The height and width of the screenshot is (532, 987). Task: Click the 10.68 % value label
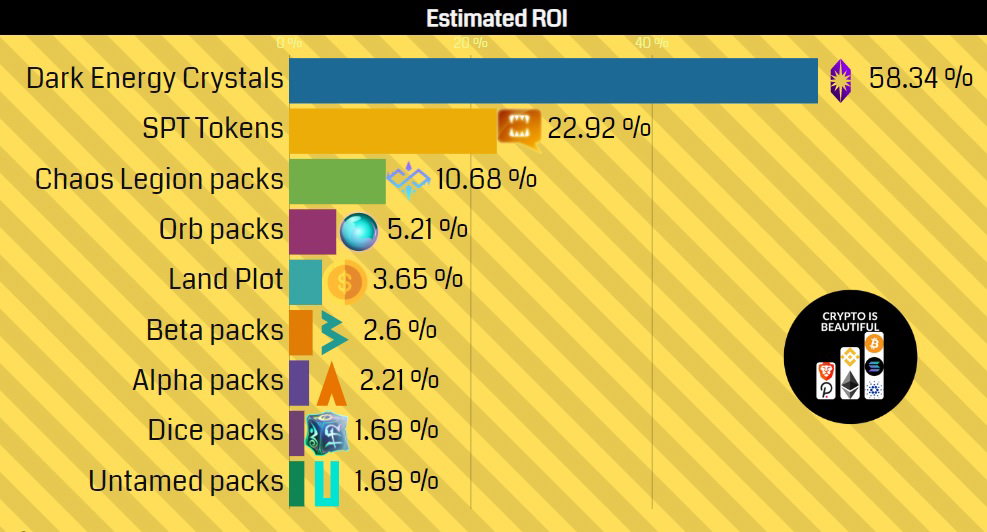(486, 179)
